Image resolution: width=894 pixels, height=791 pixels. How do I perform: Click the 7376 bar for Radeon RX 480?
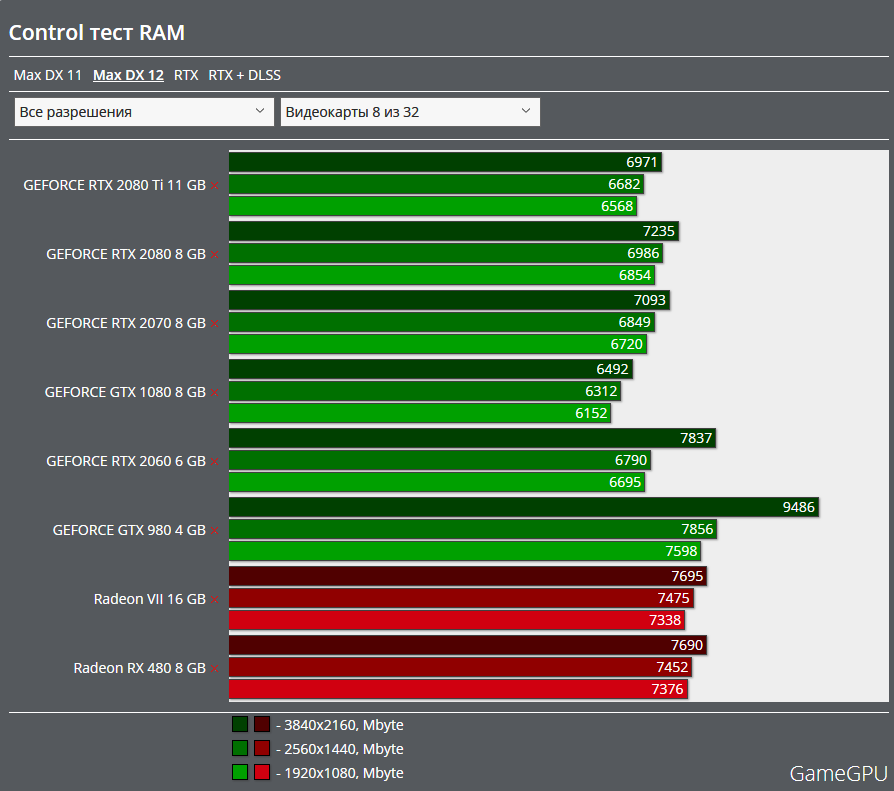pyautogui.click(x=458, y=689)
